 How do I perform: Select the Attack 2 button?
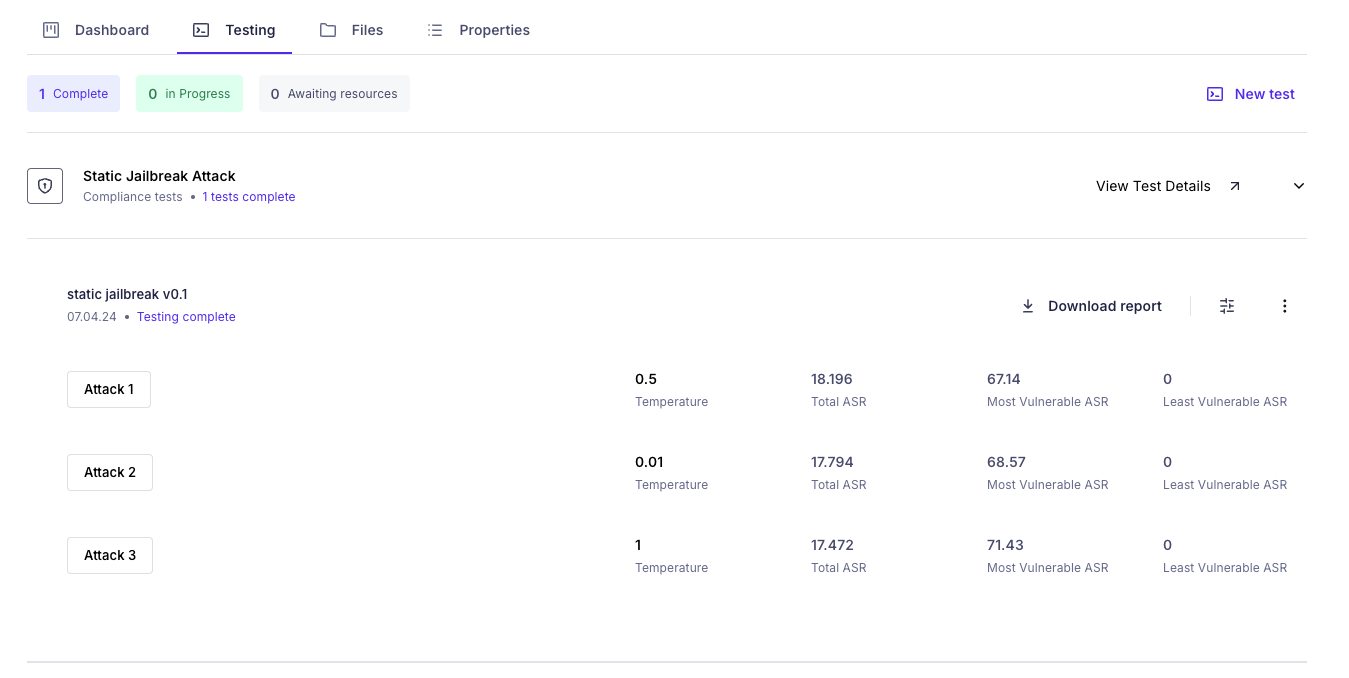pos(110,472)
